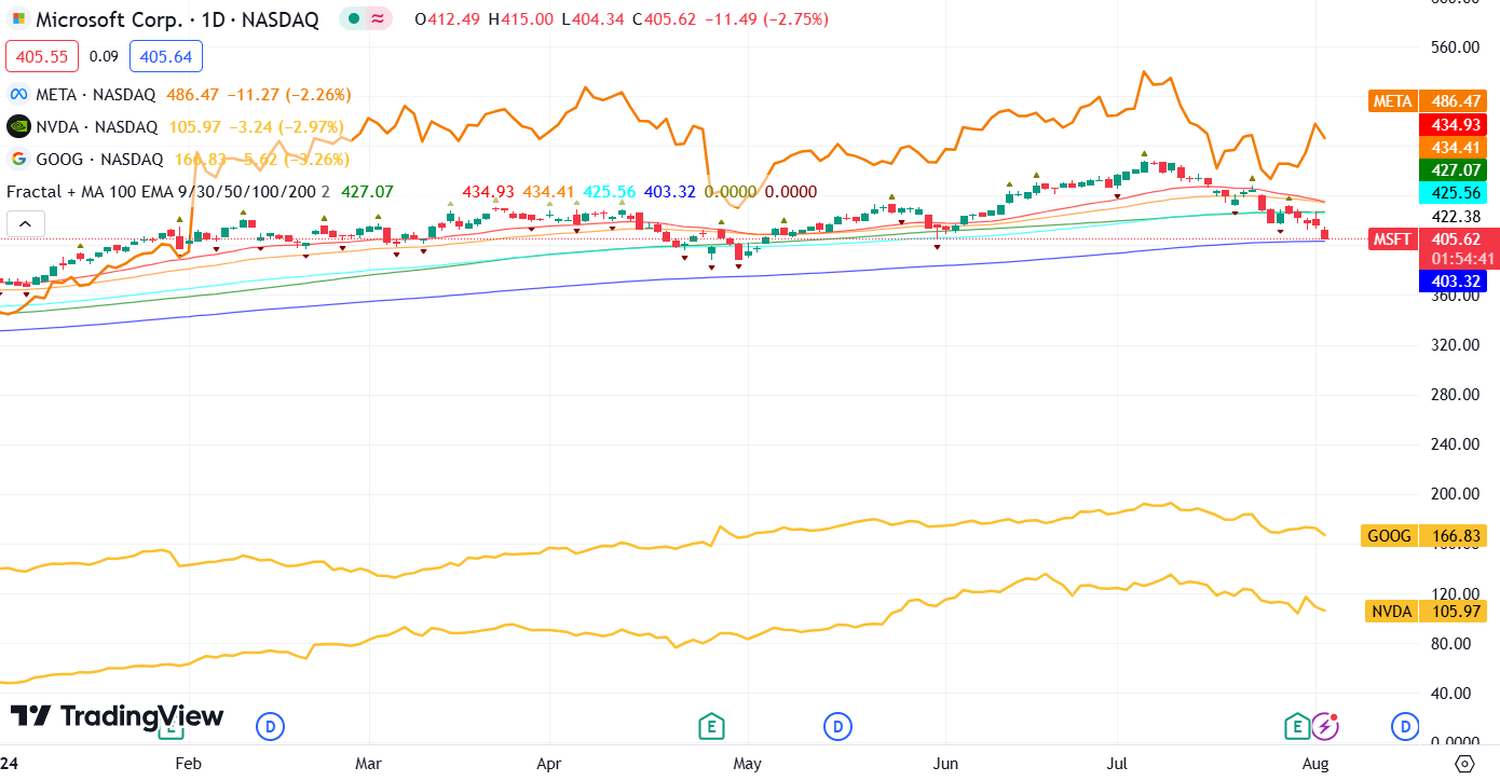Click the GOOG 166.83 price axis label

(1424, 536)
